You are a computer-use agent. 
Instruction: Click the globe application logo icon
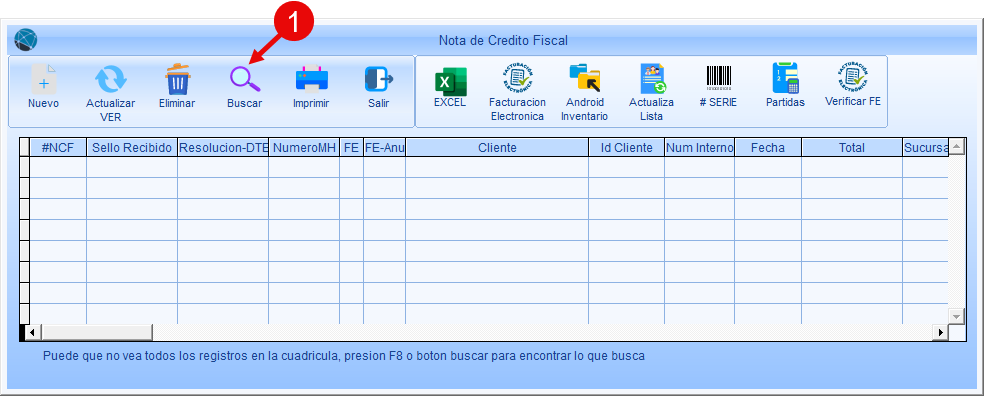coord(26,40)
